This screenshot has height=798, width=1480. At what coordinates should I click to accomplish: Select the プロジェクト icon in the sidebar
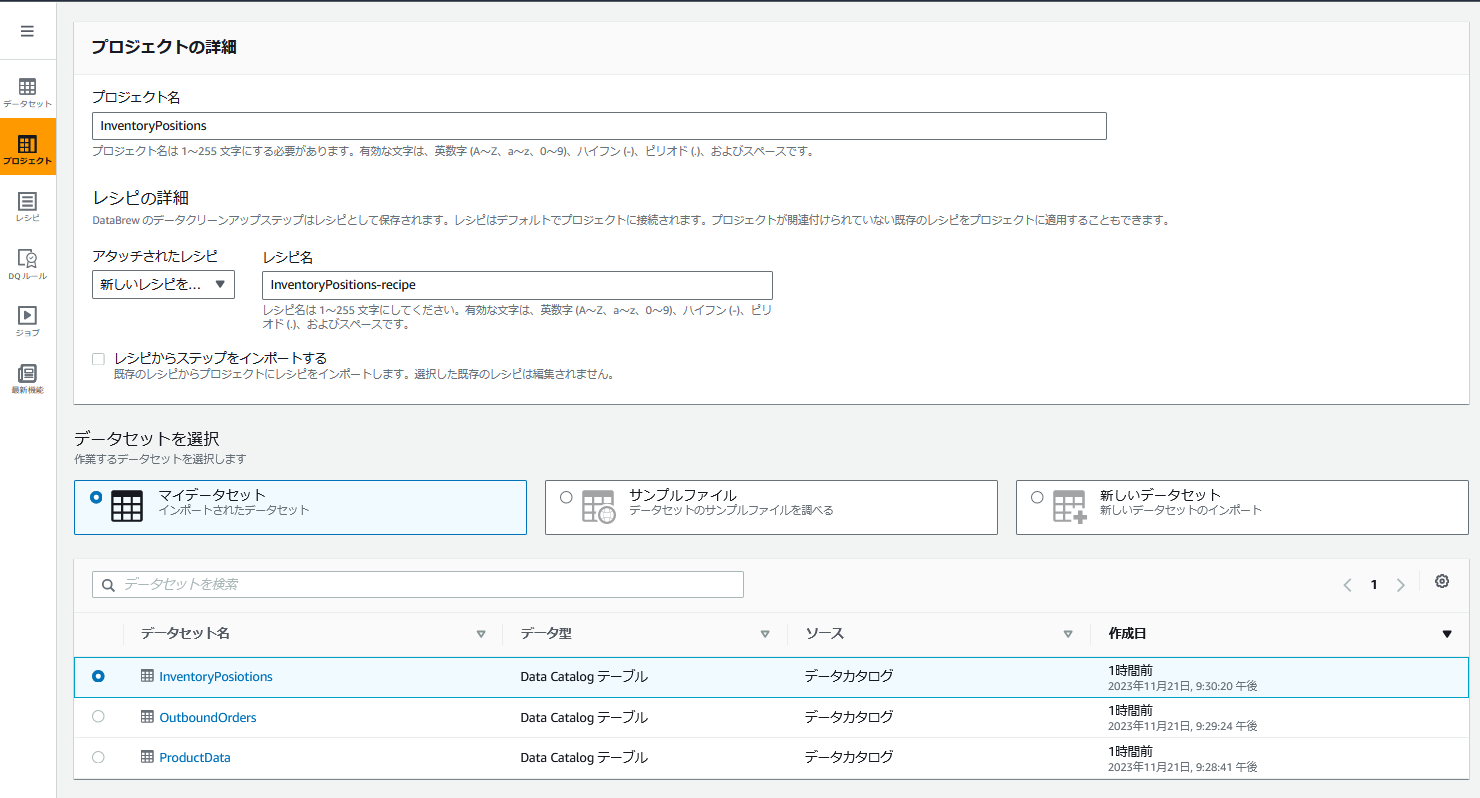pyautogui.click(x=27, y=146)
